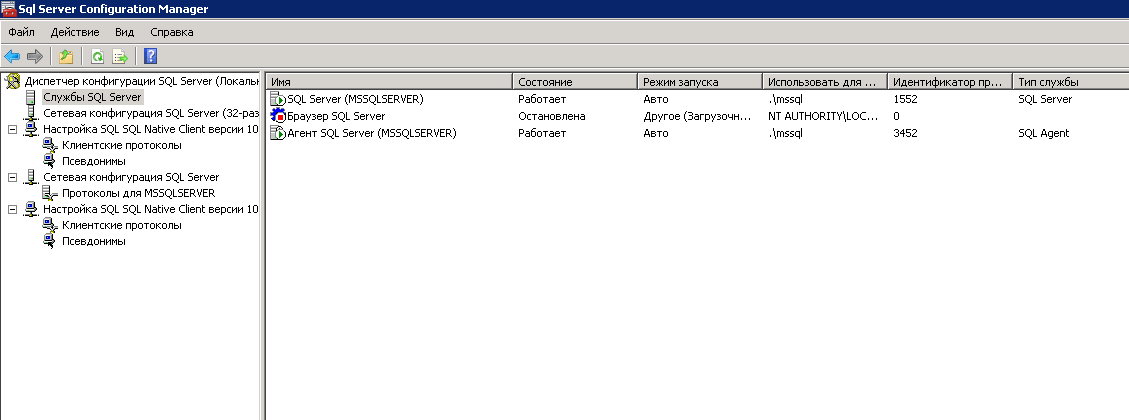This screenshot has width=1129, height=420.
Task: Click process ID 0 of Браузер row
Action: tap(896, 116)
